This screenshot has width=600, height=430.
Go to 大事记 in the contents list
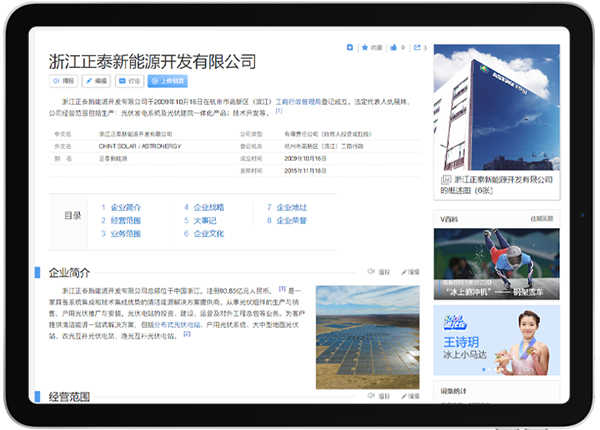point(204,221)
